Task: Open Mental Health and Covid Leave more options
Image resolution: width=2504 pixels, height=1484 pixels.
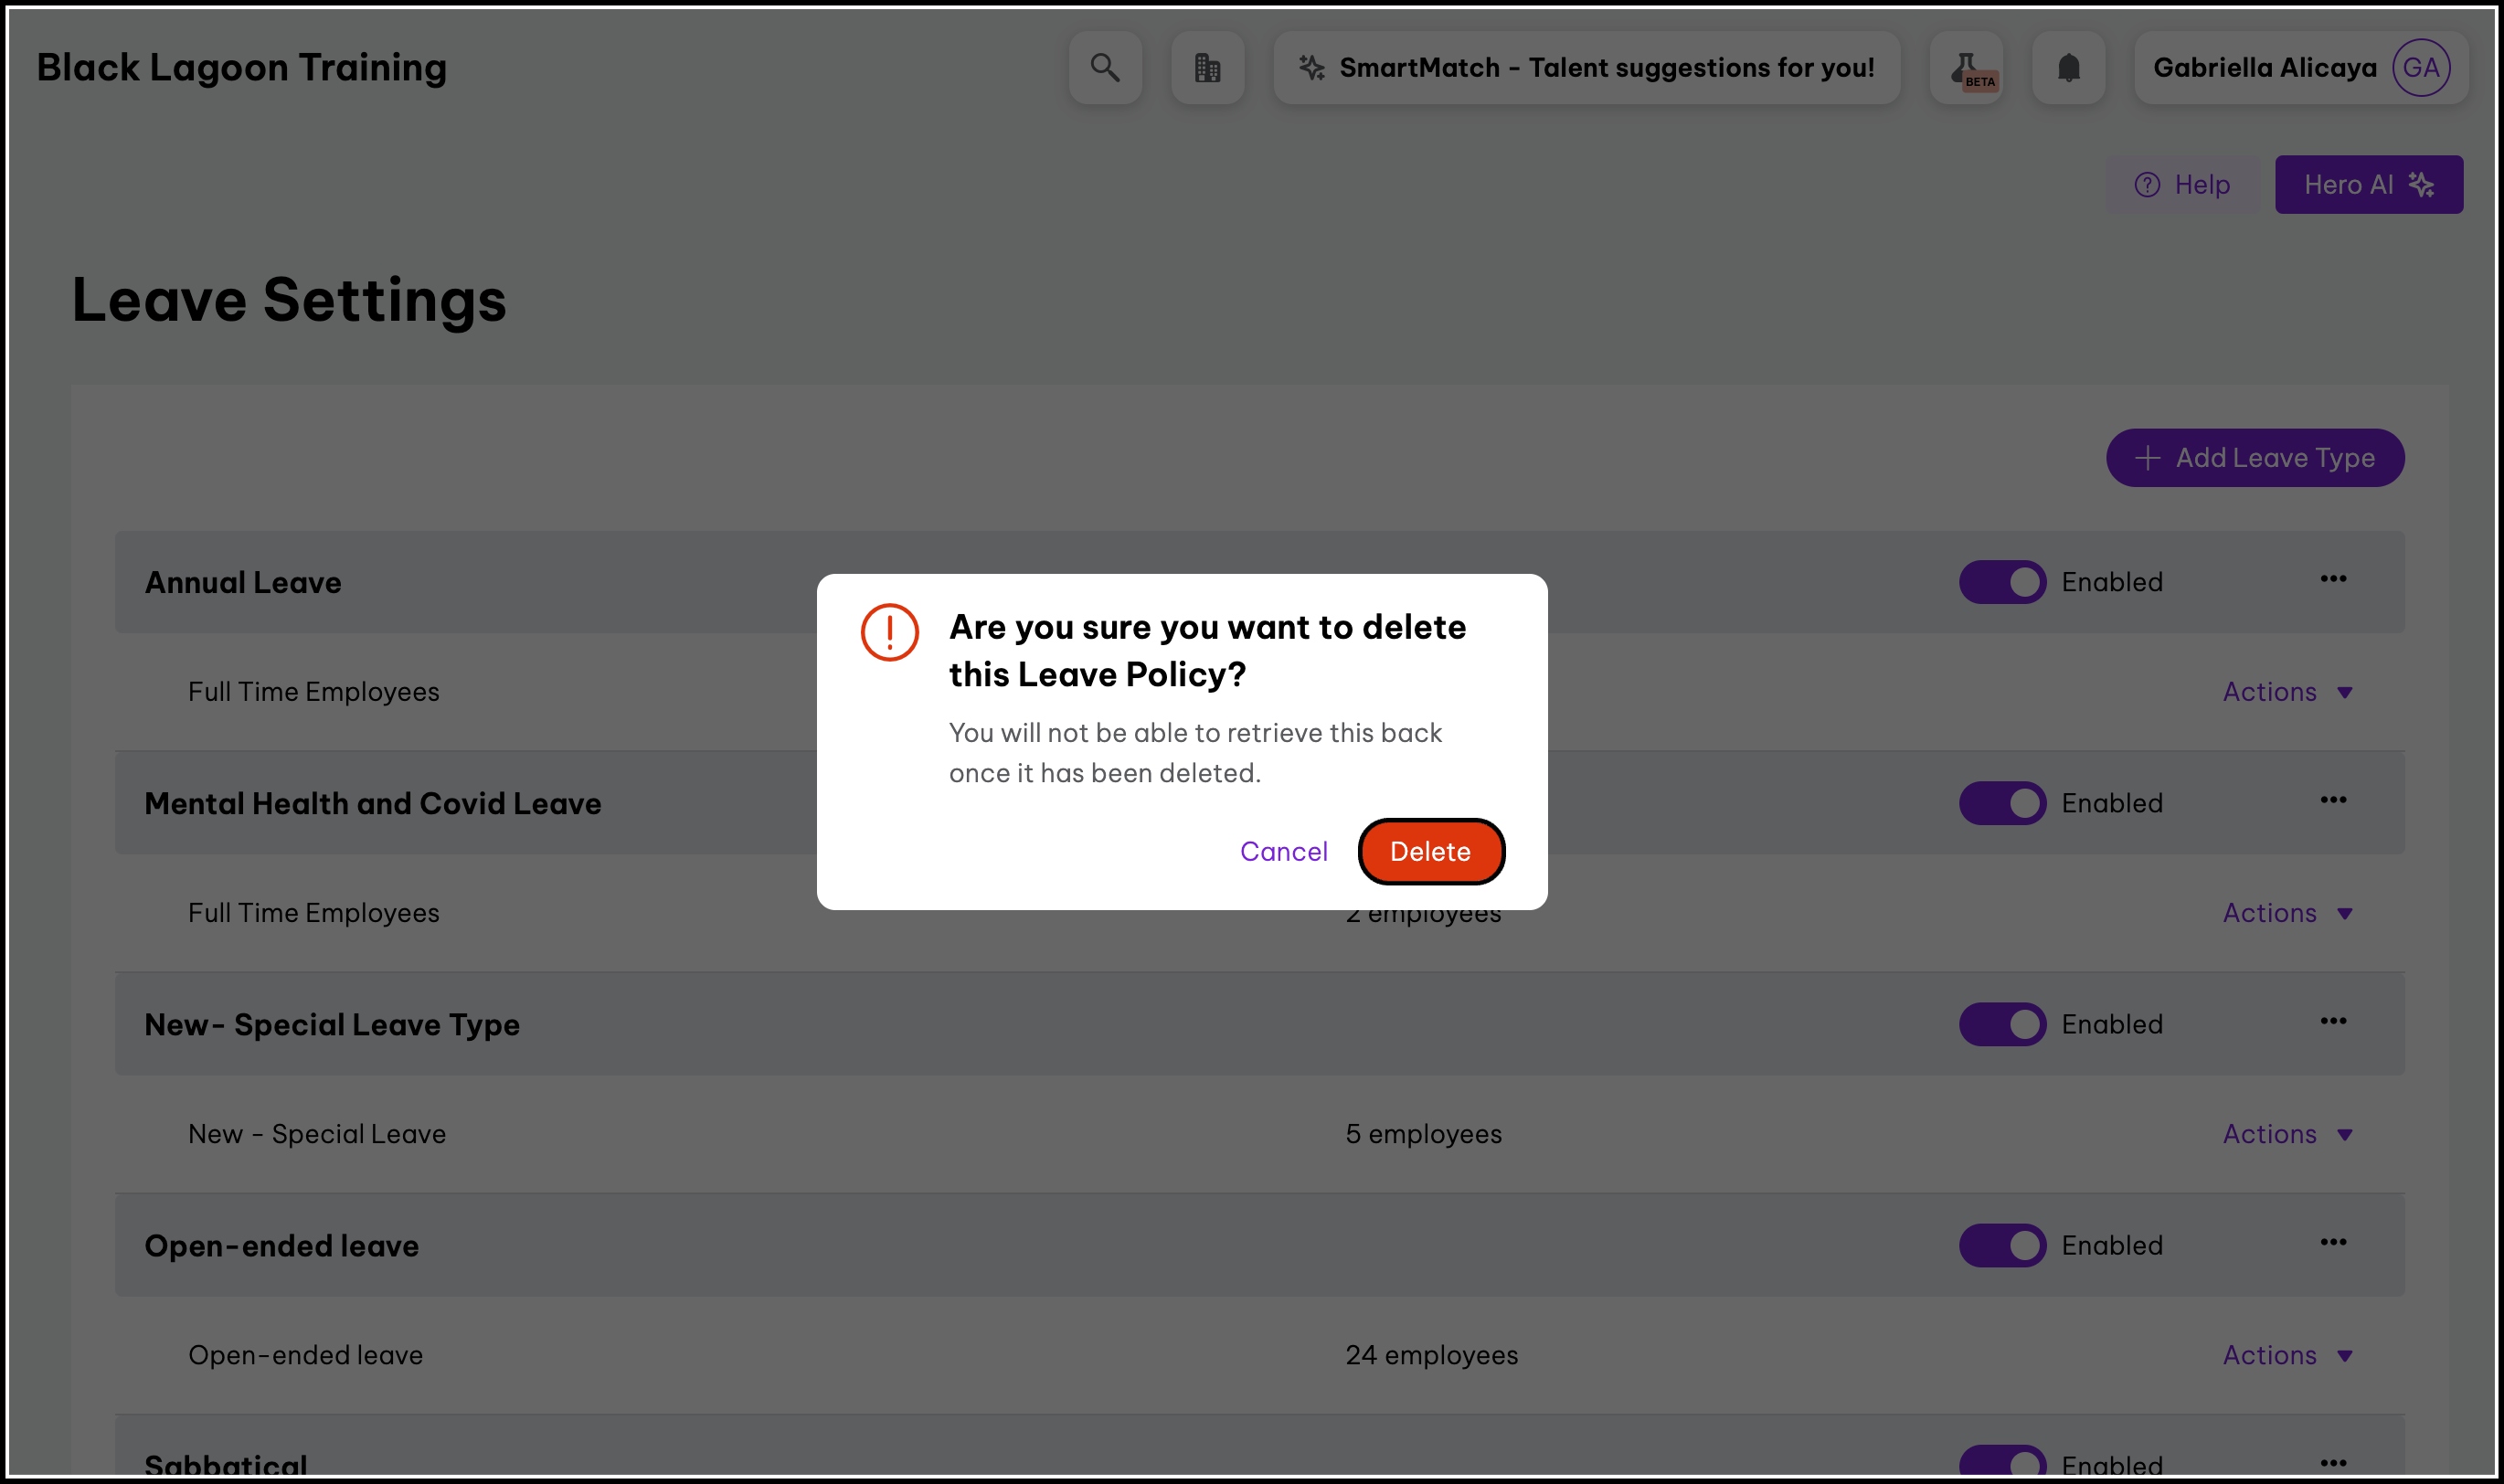Action: point(2333,800)
